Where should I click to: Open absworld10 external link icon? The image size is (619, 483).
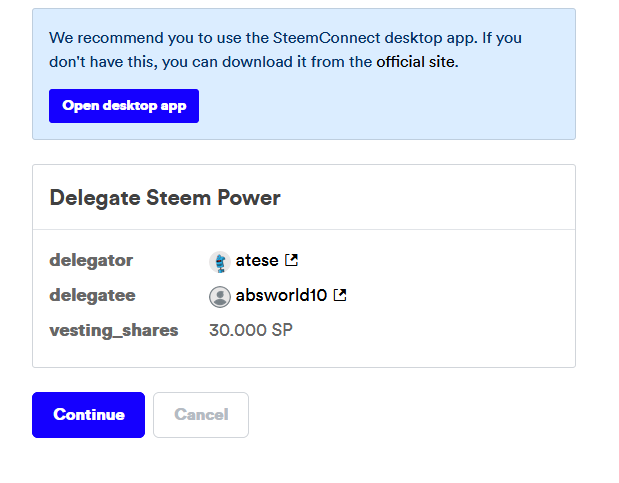click(340, 295)
